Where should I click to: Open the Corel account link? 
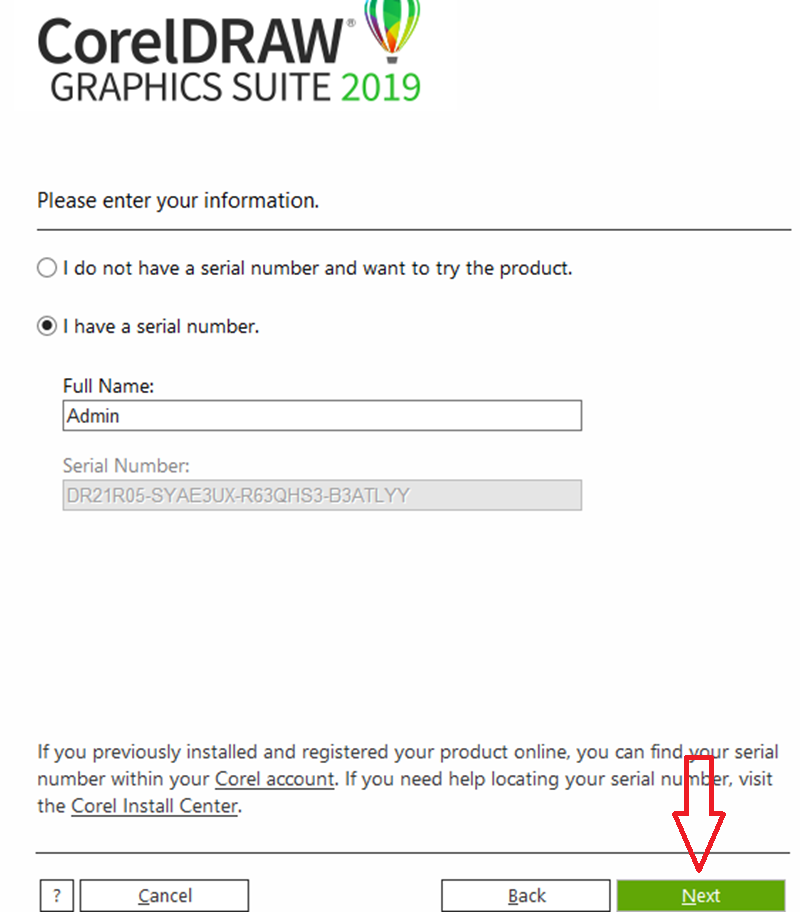(x=274, y=779)
